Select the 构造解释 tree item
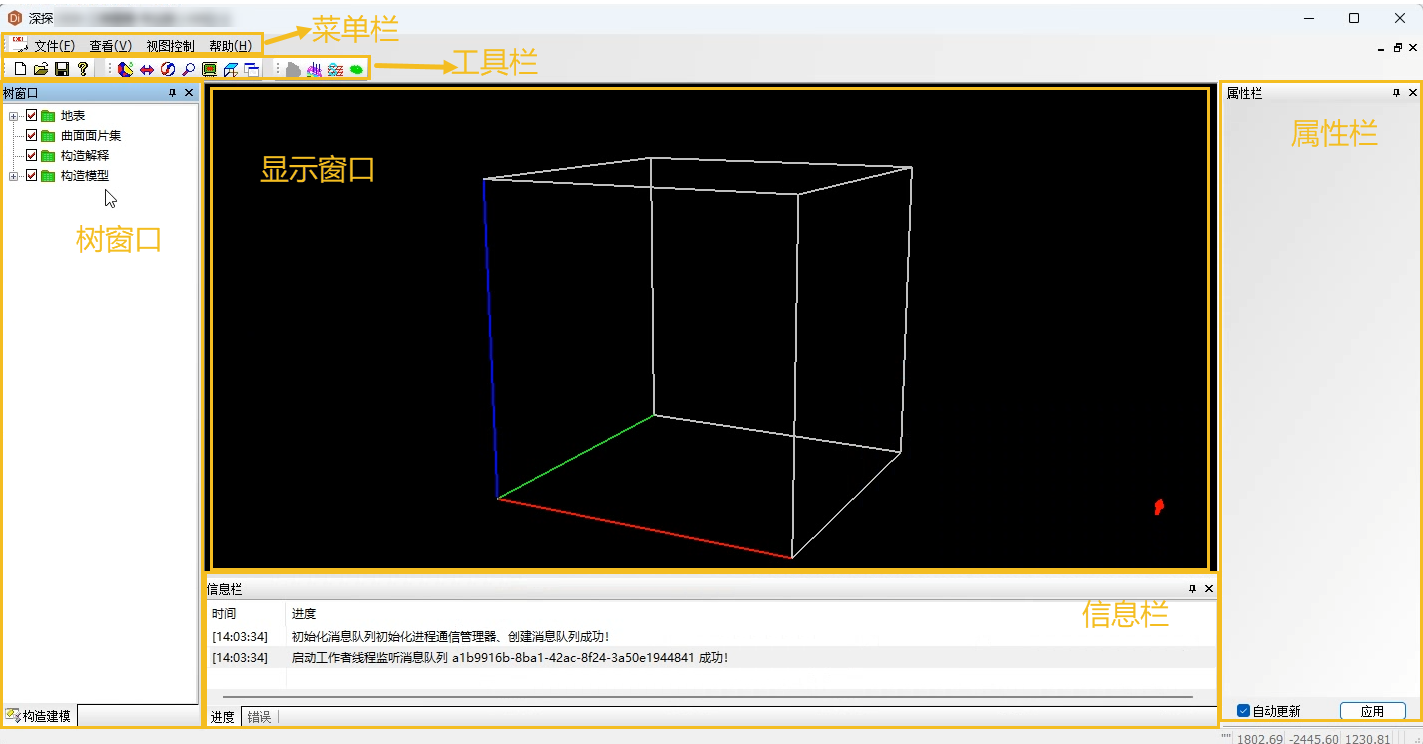The height and width of the screenshot is (744, 1423). 85,156
